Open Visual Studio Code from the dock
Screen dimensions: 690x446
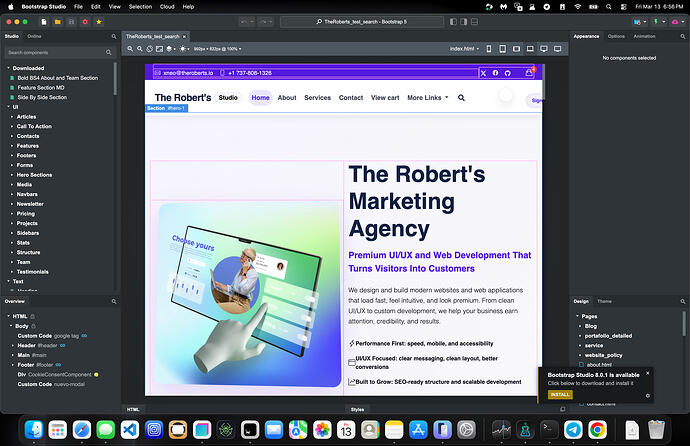click(130, 428)
